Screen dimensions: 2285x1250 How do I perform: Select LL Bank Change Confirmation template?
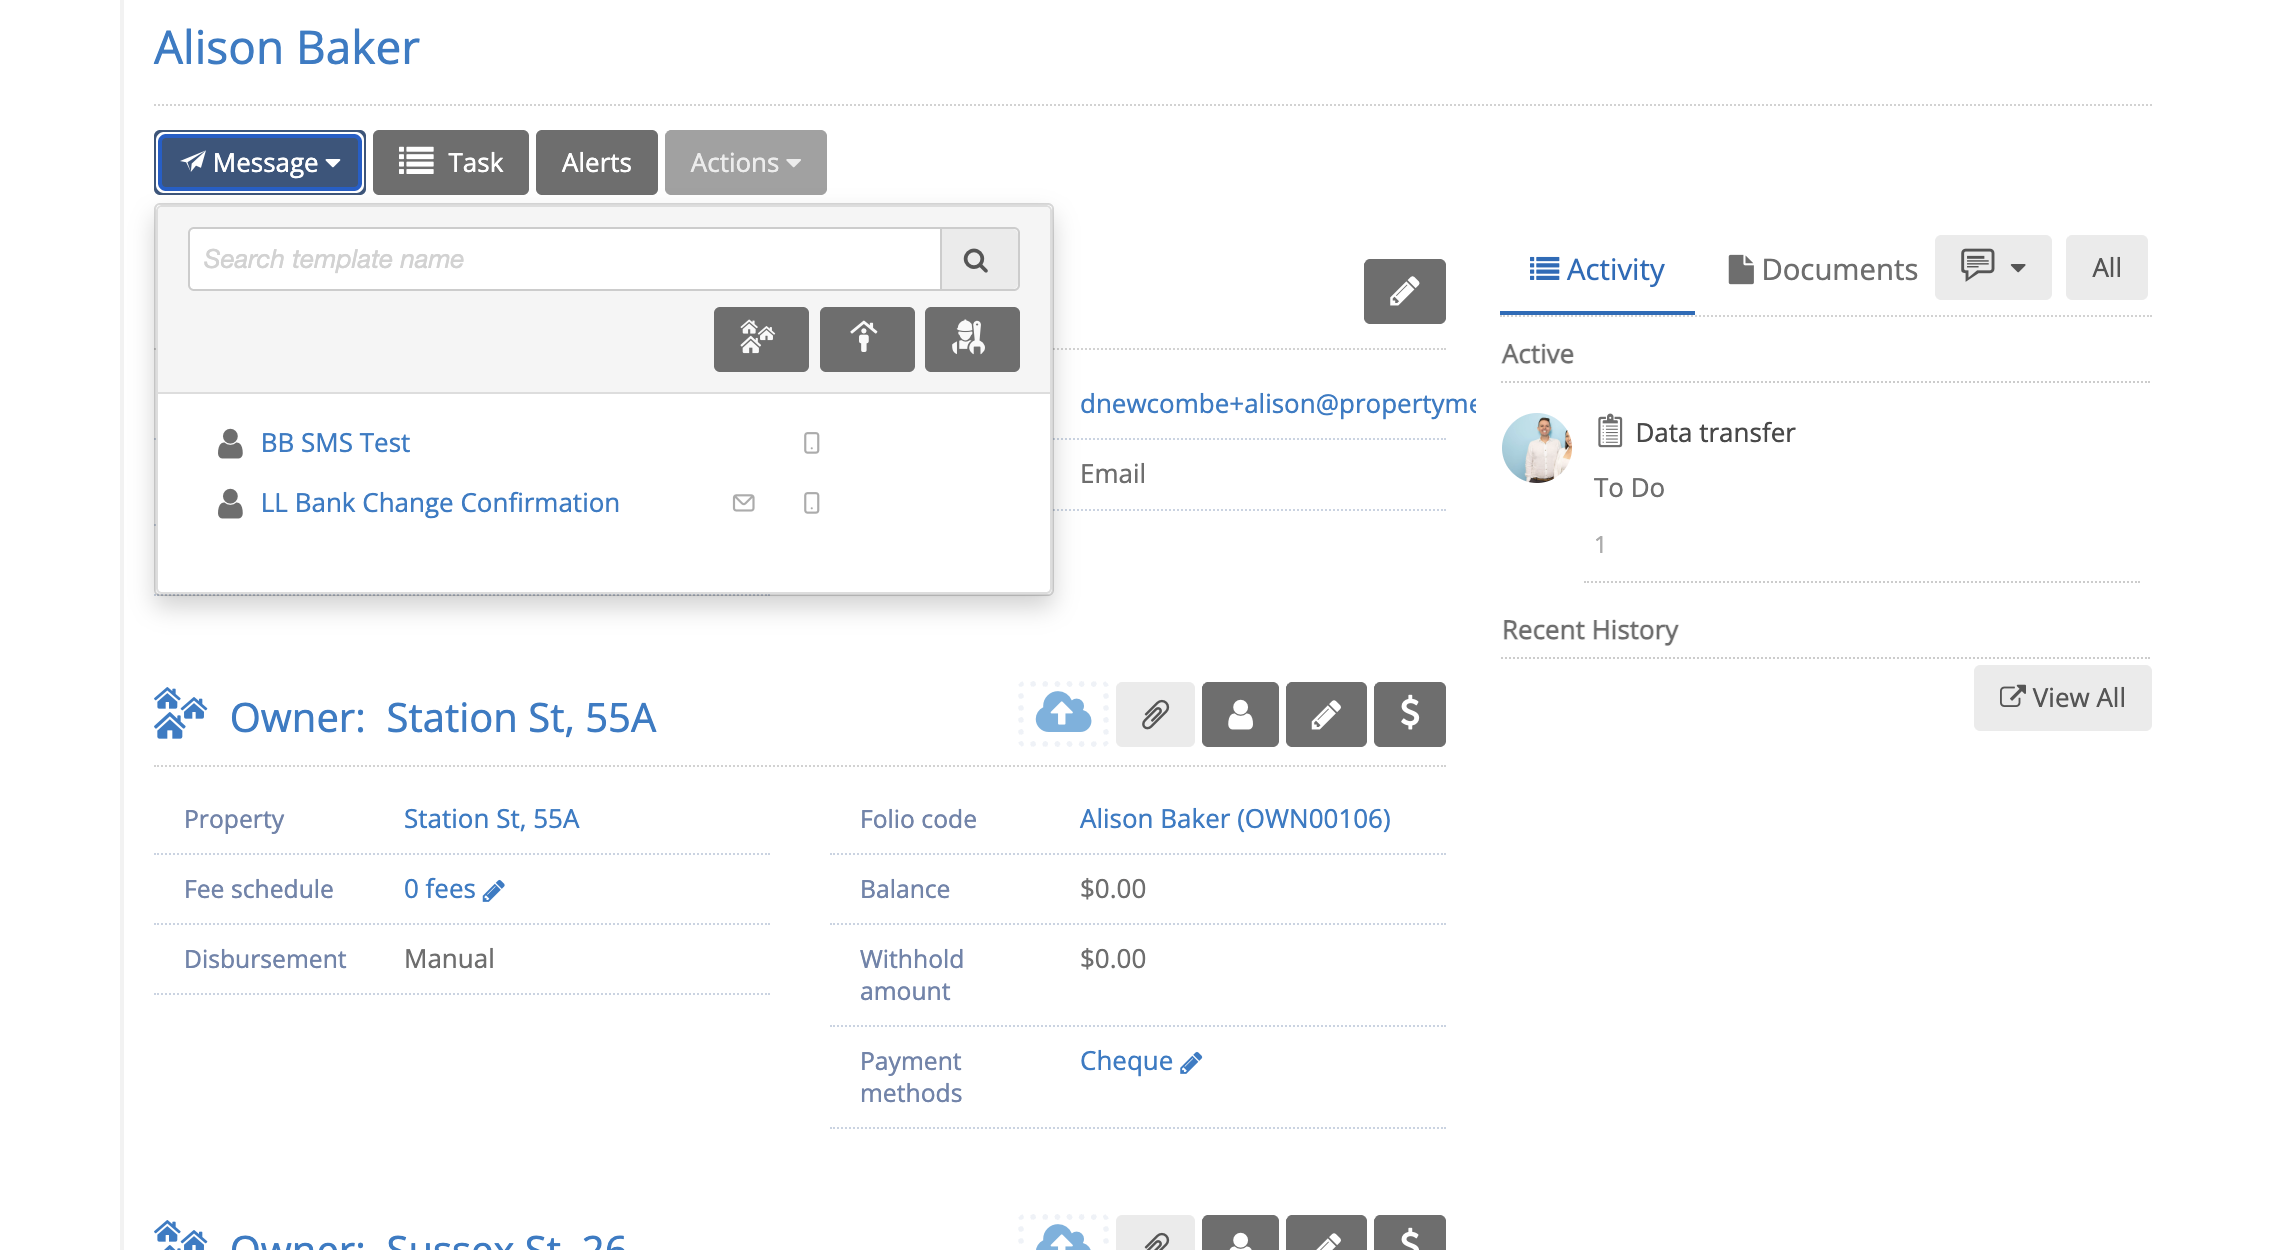tap(440, 503)
